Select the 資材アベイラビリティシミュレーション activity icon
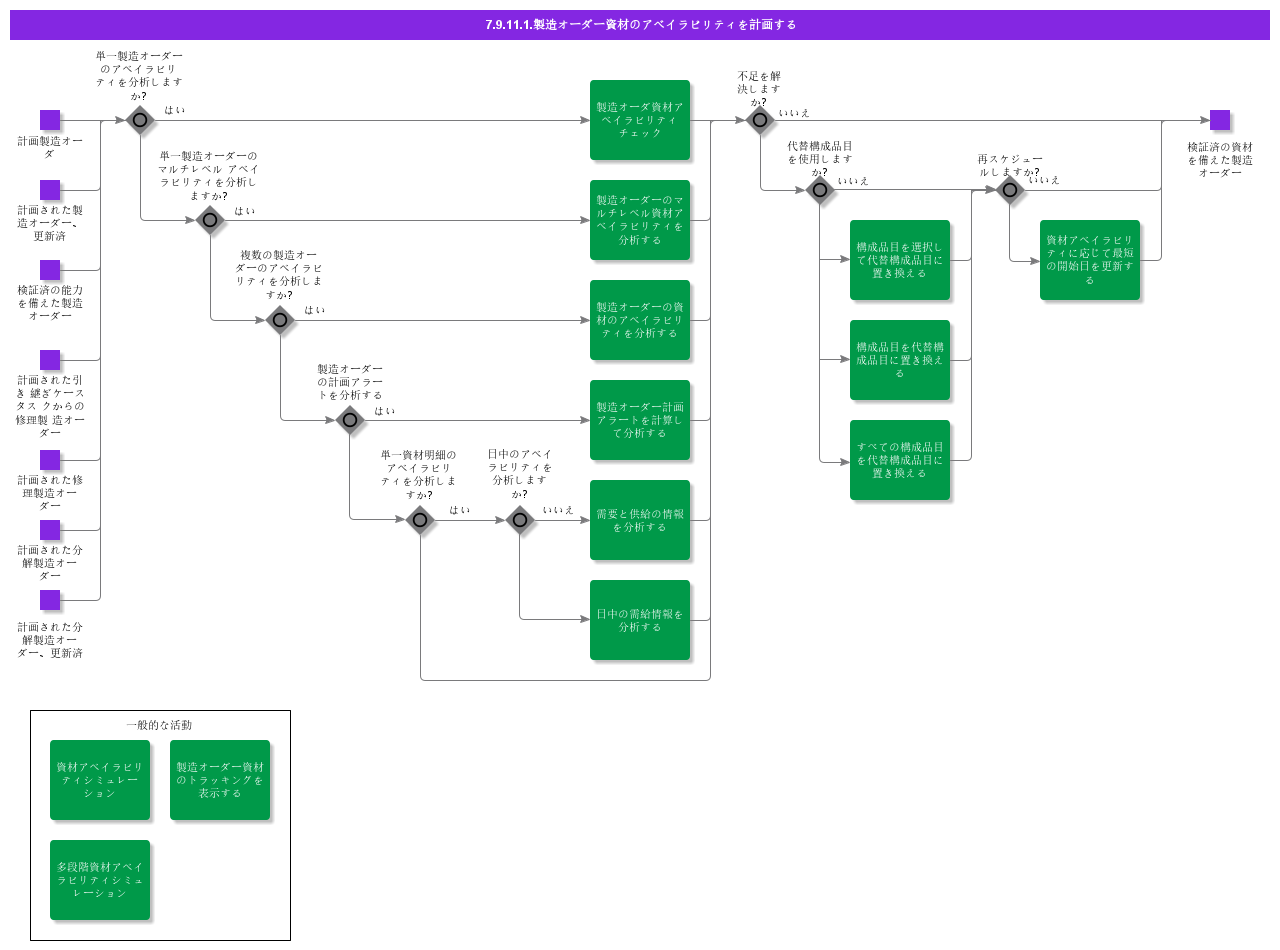The width and height of the screenshot is (1280, 950). point(100,780)
